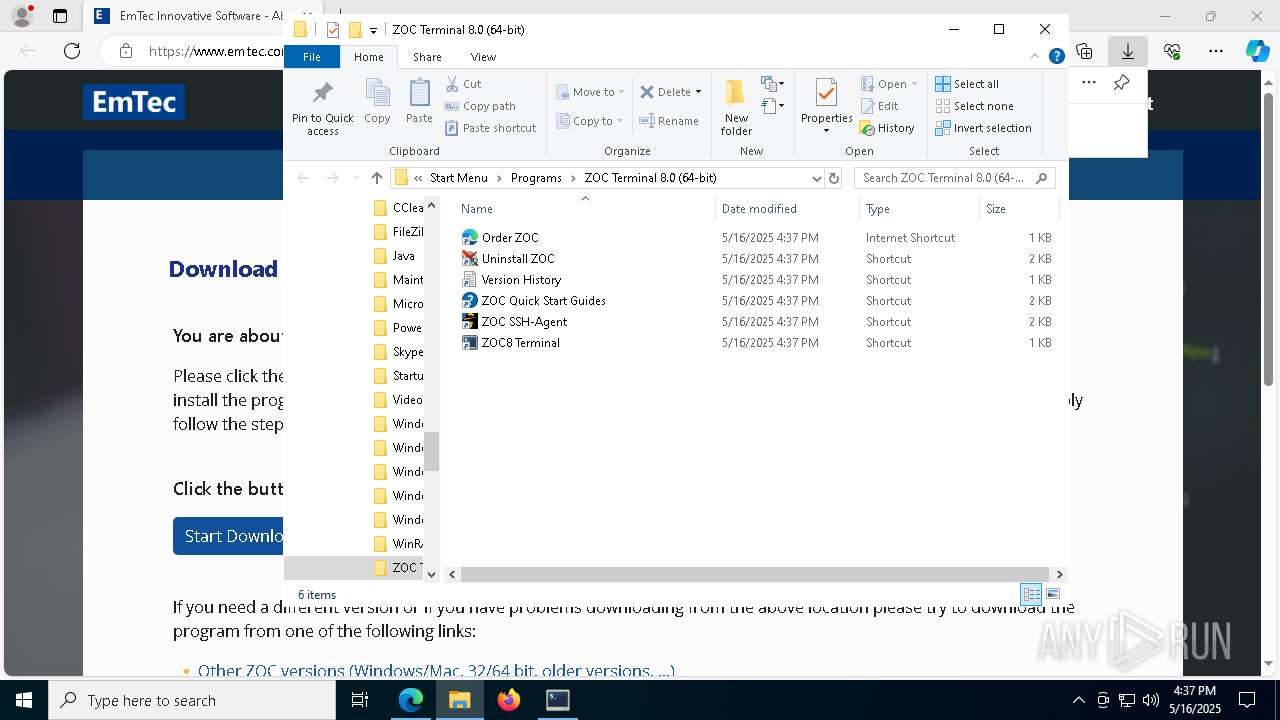Select Skype folder in navigation pane
The height and width of the screenshot is (720, 1280).
(396, 352)
